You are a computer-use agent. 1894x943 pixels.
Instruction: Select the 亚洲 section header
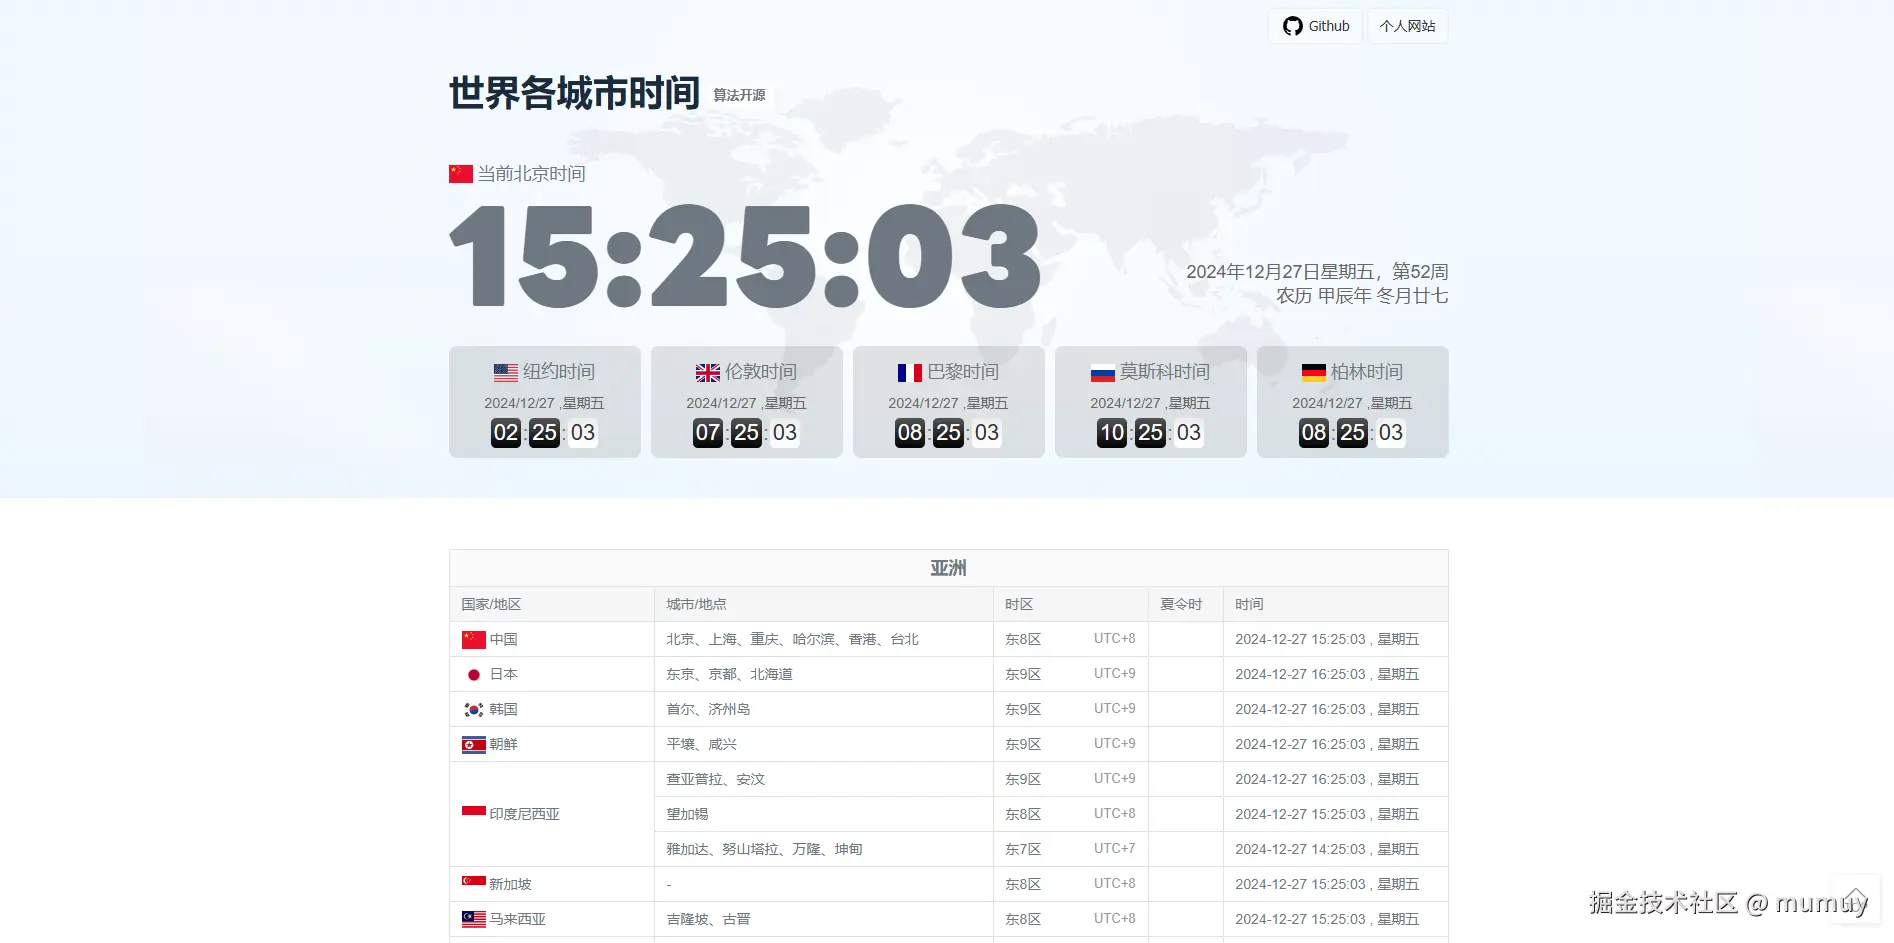[947, 567]
